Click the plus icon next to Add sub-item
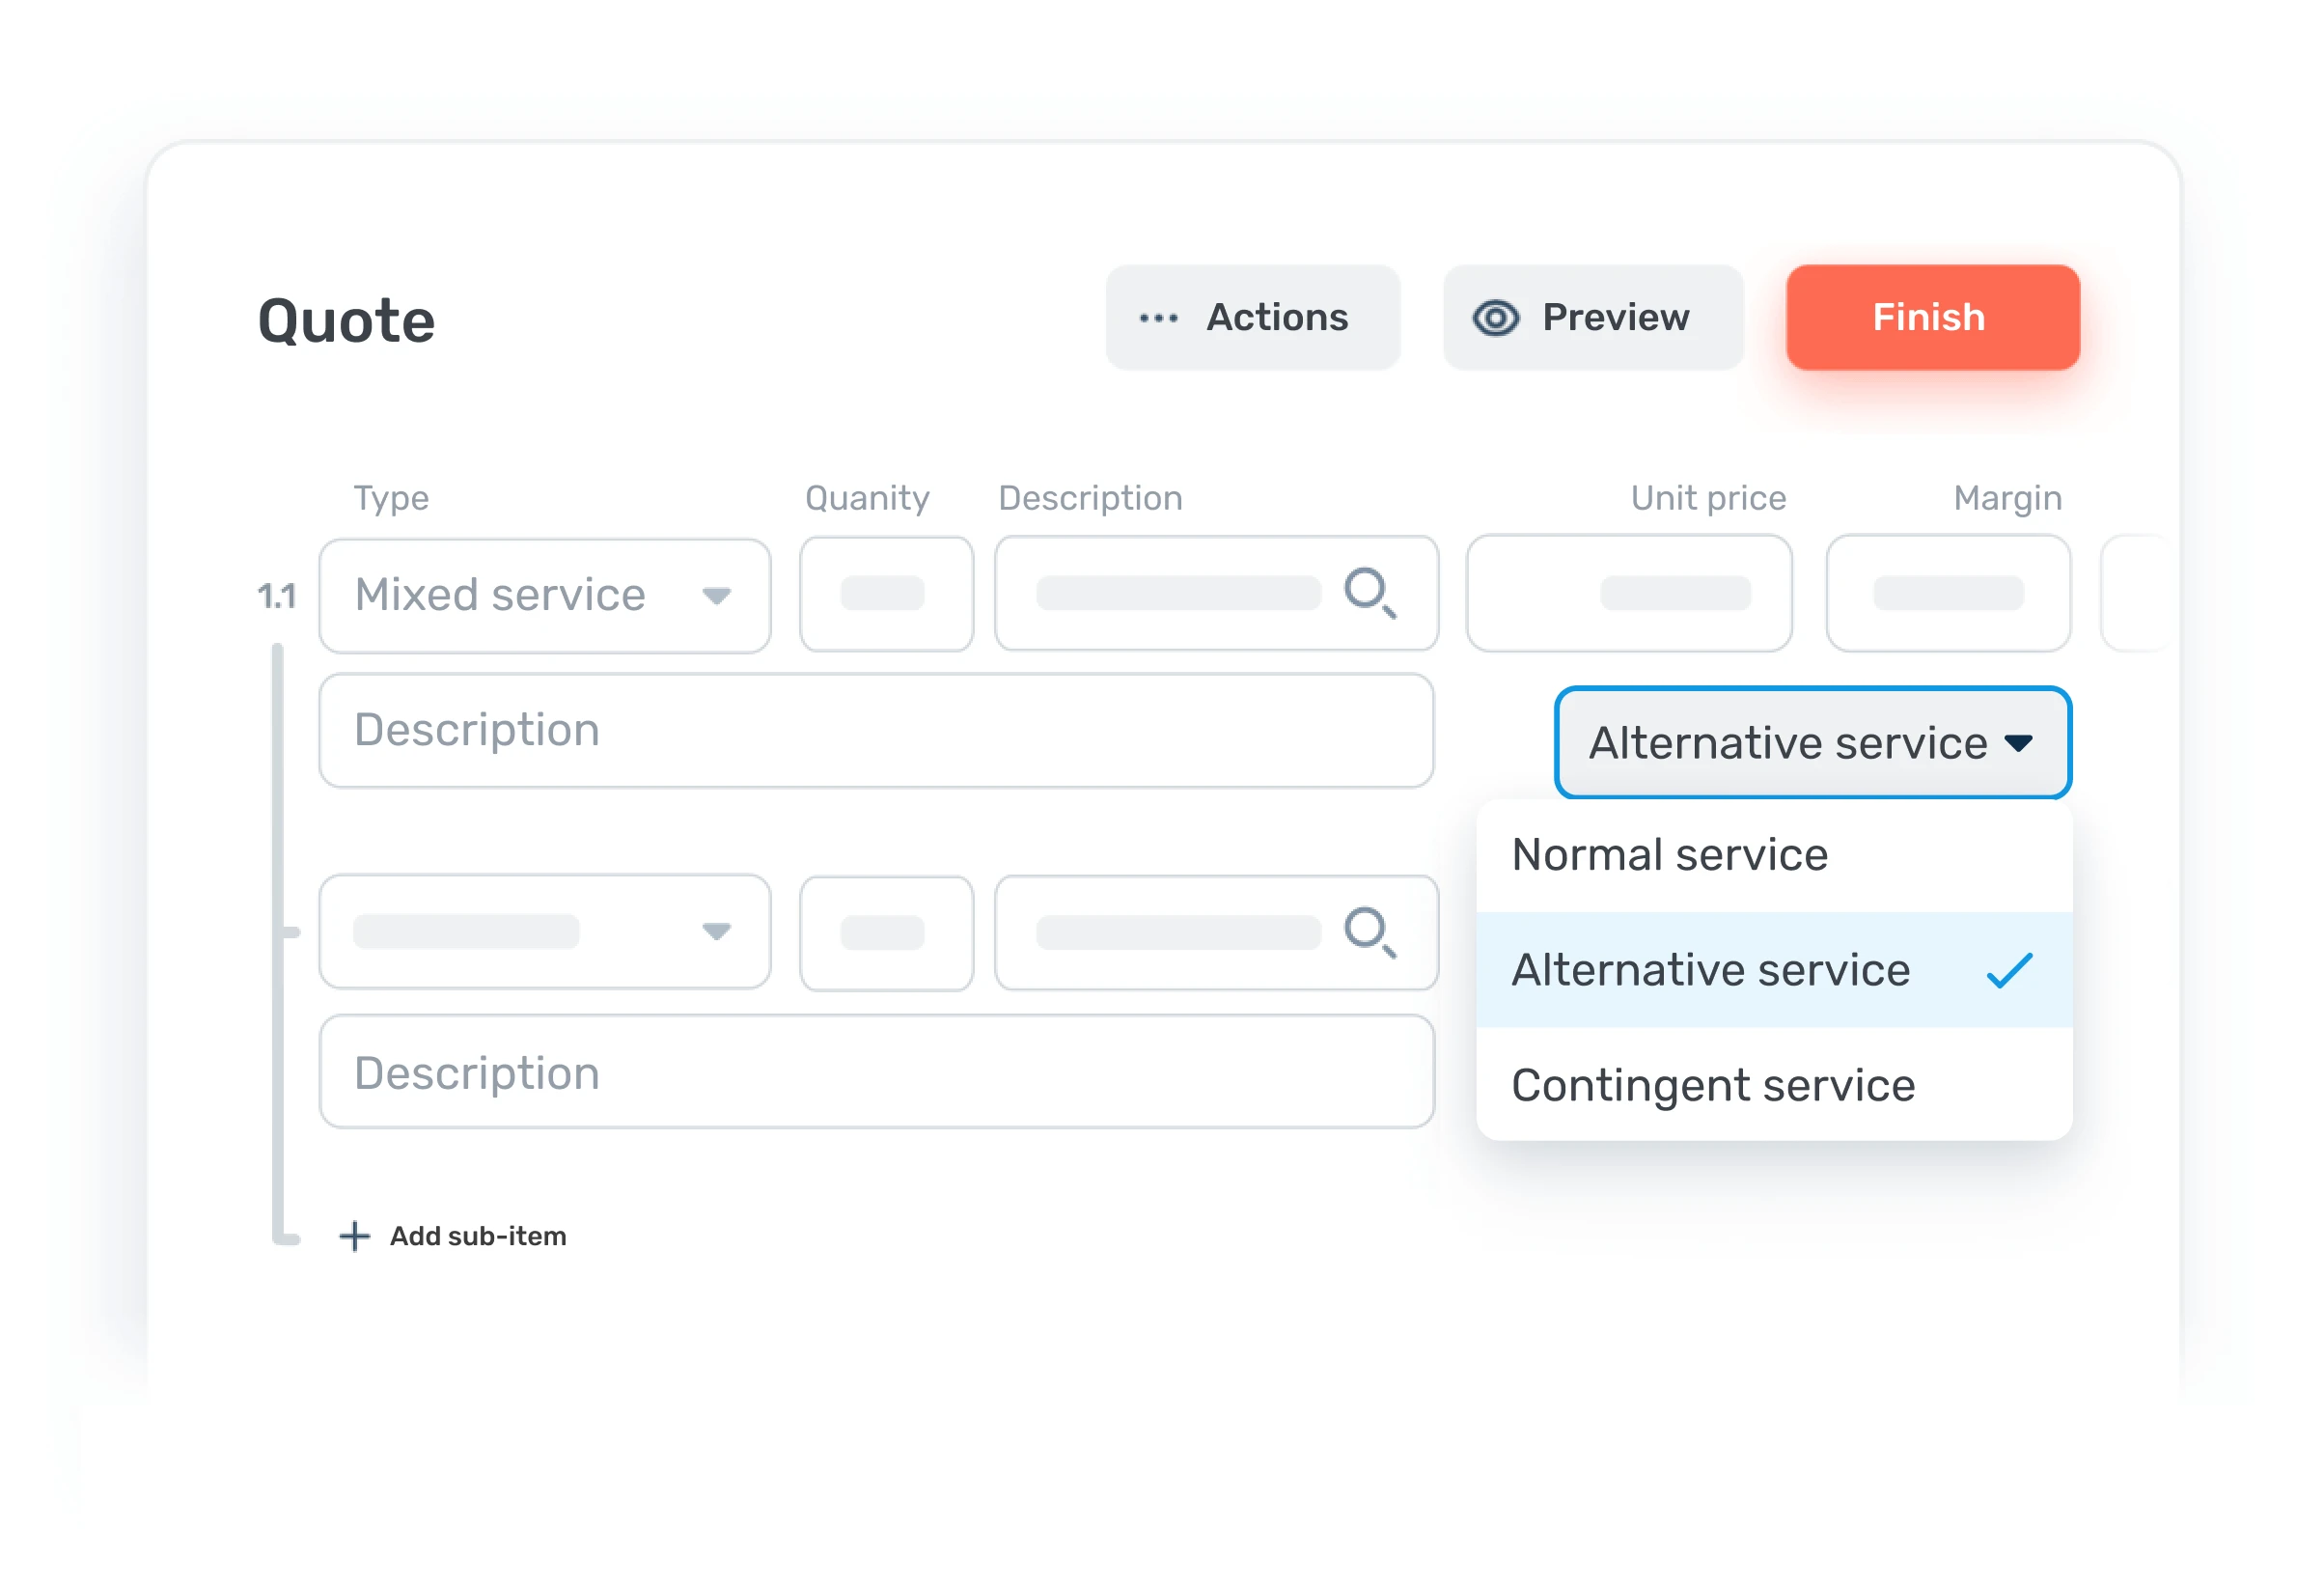Image resolution: width=2324 pixels, height=1585 pixels. [x=355, y=1236]
